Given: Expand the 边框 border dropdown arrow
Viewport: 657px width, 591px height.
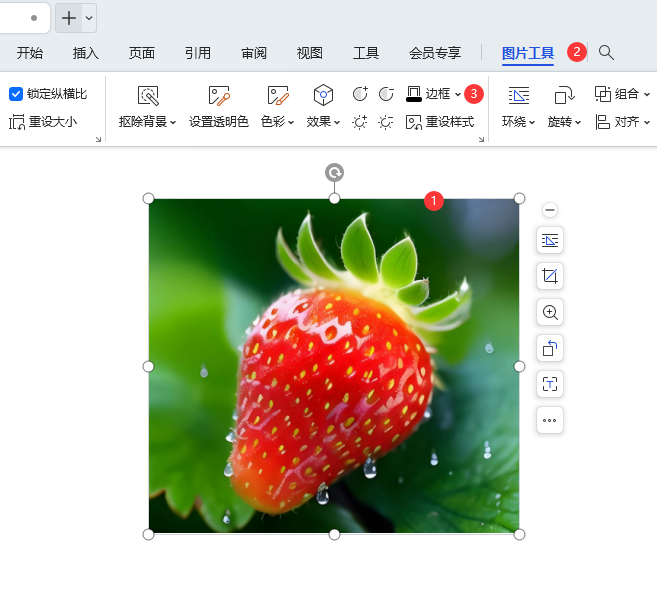Looking at the screenshot, I should click(x=458, y=94).
